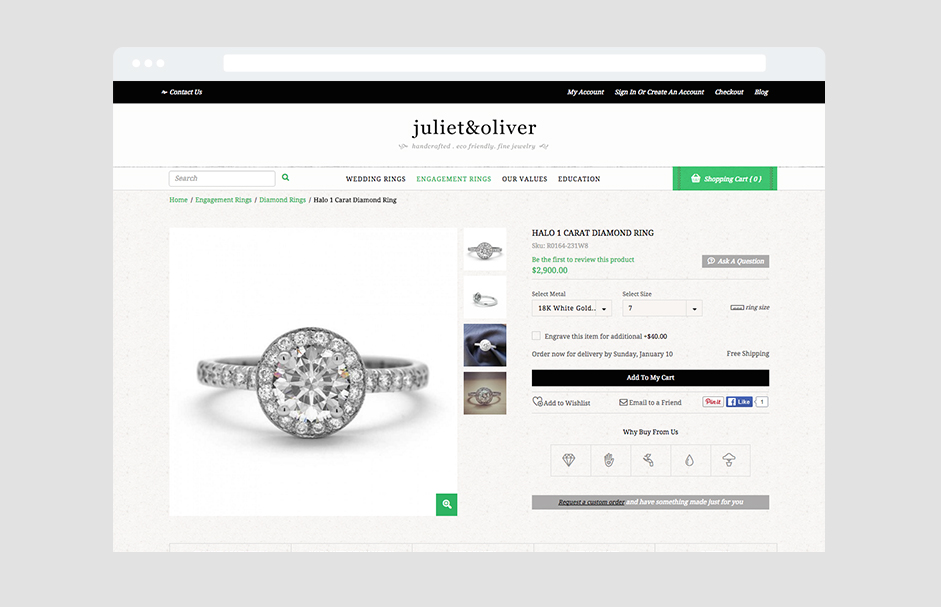This screenshot has height=607, width=941.
Task: Click the Add to Wishlist link
Action: (561, 402)
